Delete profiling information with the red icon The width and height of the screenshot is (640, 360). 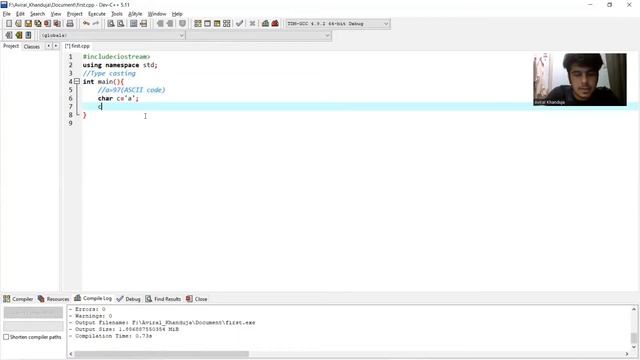point(275,24)
